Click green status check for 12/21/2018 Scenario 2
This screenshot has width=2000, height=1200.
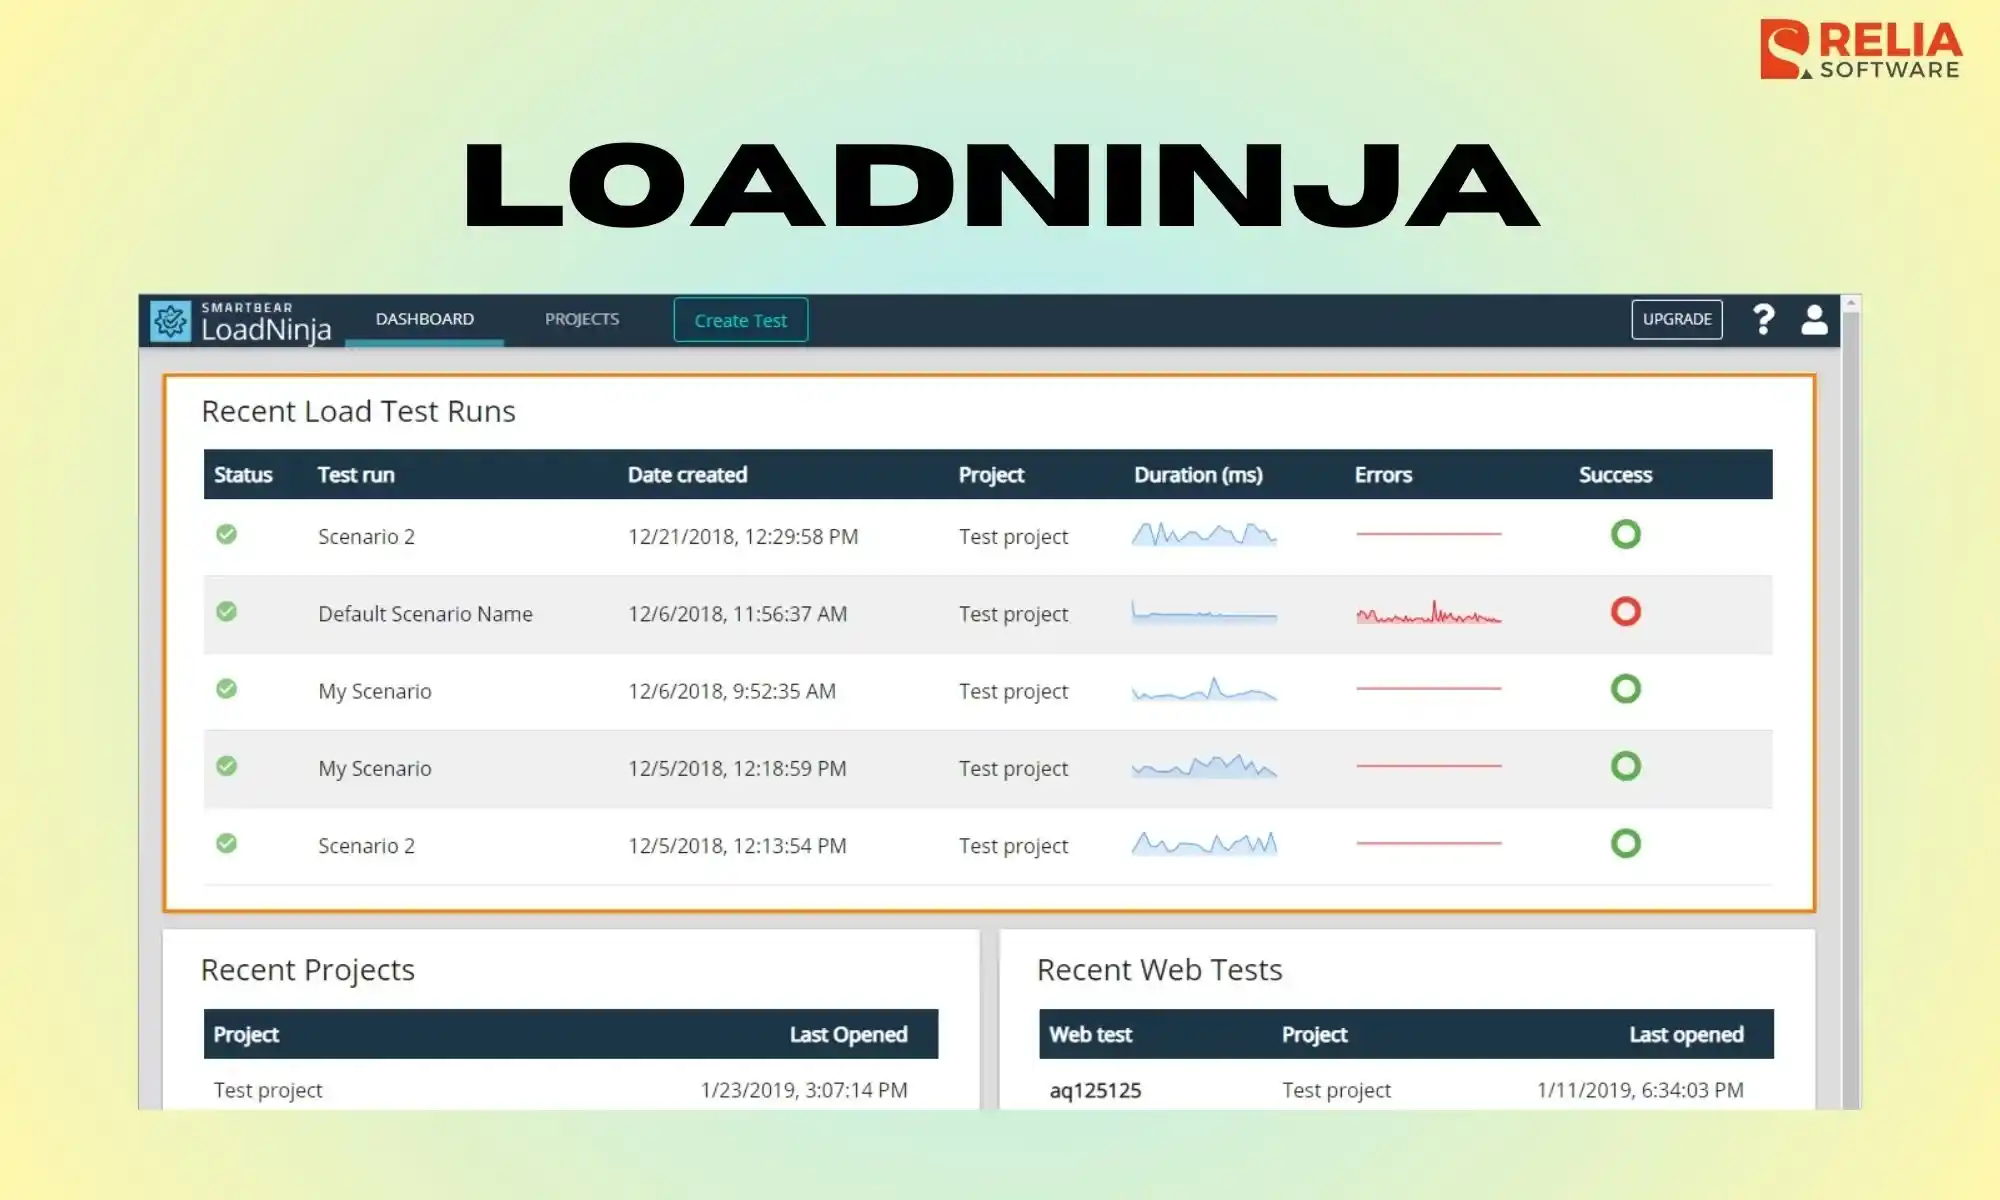click(x=227, y=534)
